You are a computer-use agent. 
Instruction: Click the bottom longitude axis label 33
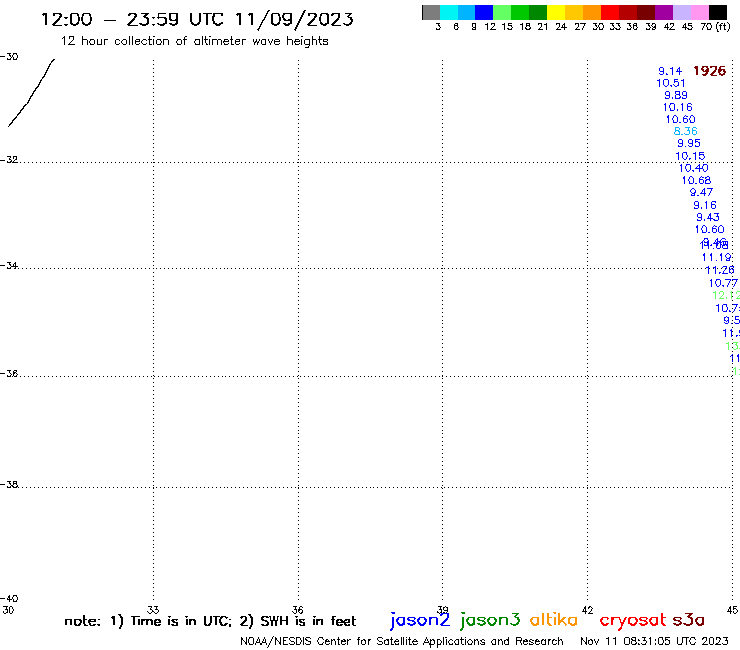pyautogui.click(x=153, y=610)
